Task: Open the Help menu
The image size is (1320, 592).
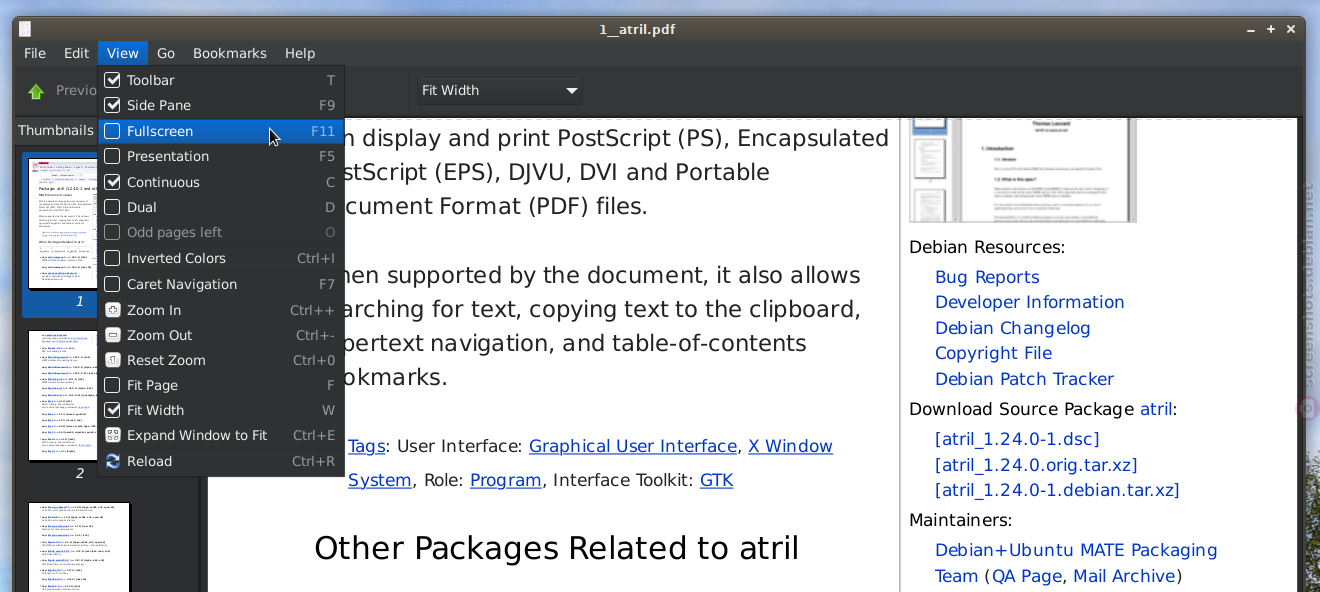Action: click(x=300, y=53)
